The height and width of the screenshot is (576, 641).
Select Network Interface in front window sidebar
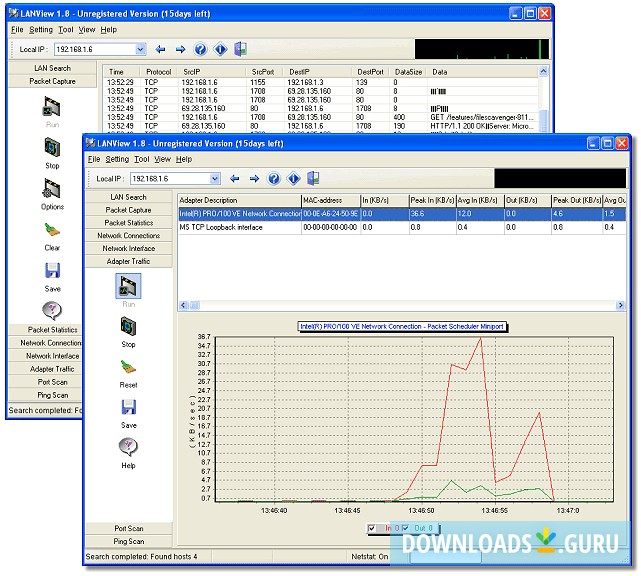pos(128,248)
